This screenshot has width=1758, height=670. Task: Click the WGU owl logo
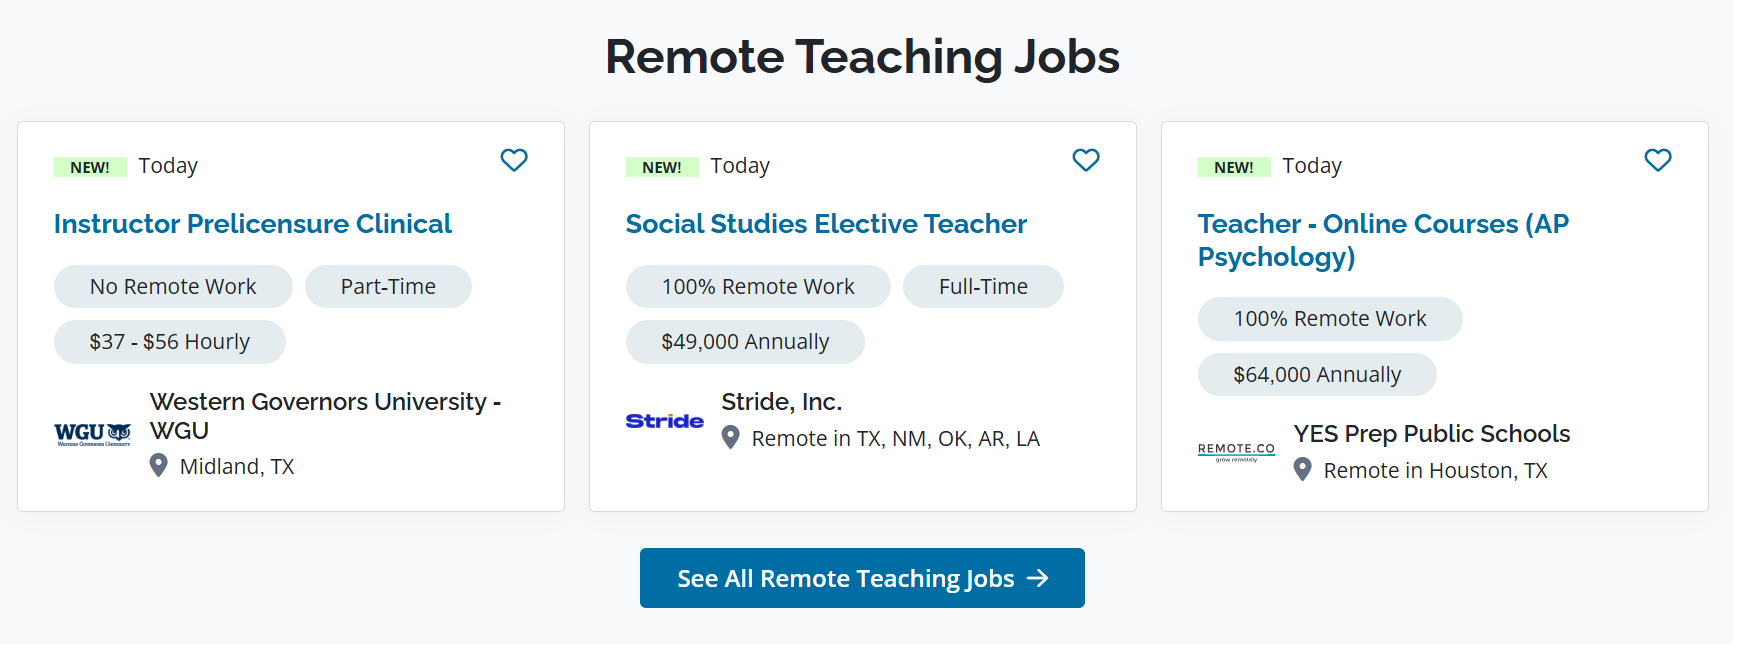93,434
